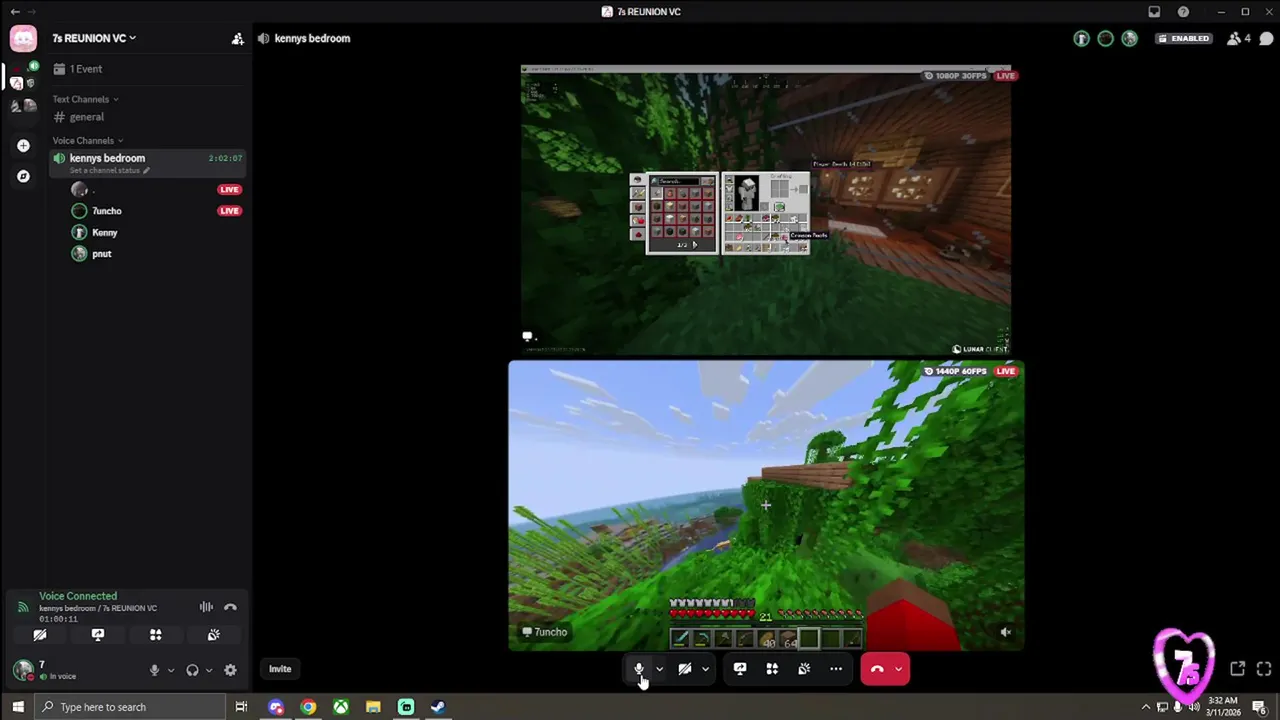This screenshot has height=720, width=1280.
Task: Open Google Chrome from the taskbar
Action: (x=308, y=707)
